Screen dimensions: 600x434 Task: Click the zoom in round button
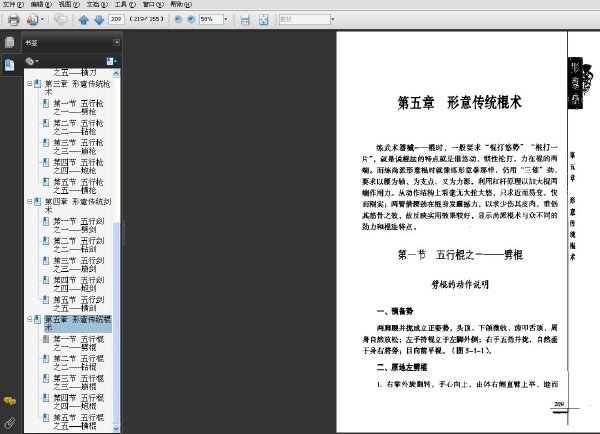191,19
